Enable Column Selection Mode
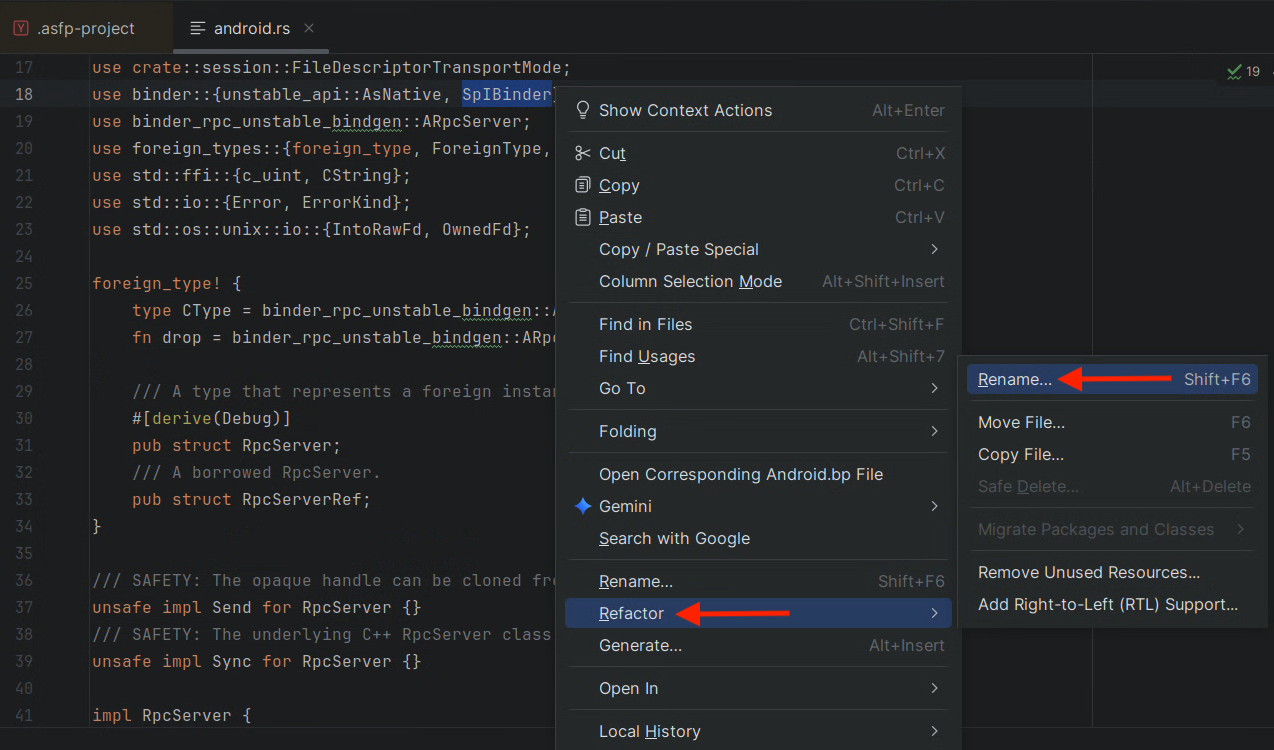Screen dimensions: 1274x750 click(690, 281)
